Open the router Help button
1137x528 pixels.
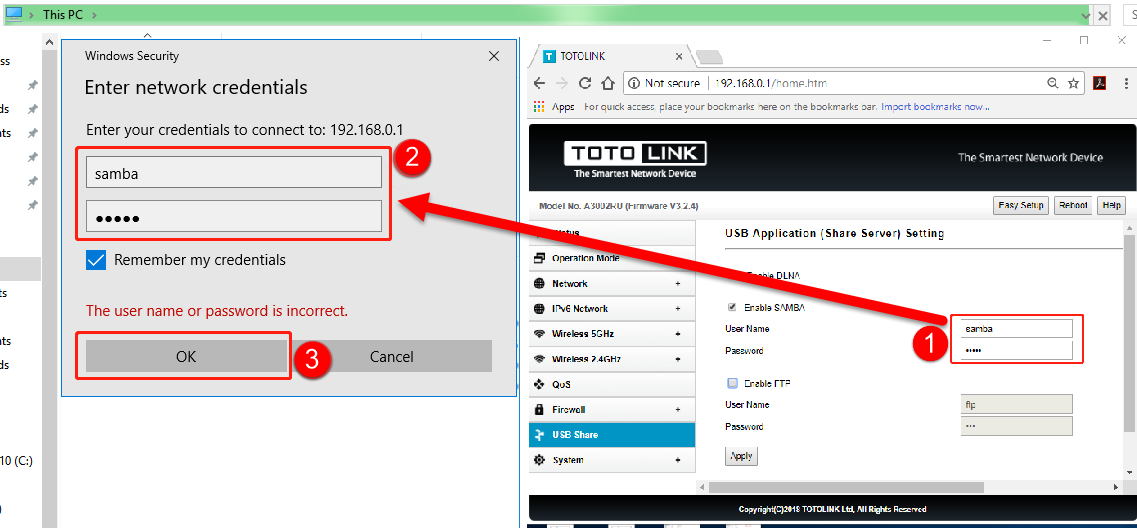[x=1111, y=205]
